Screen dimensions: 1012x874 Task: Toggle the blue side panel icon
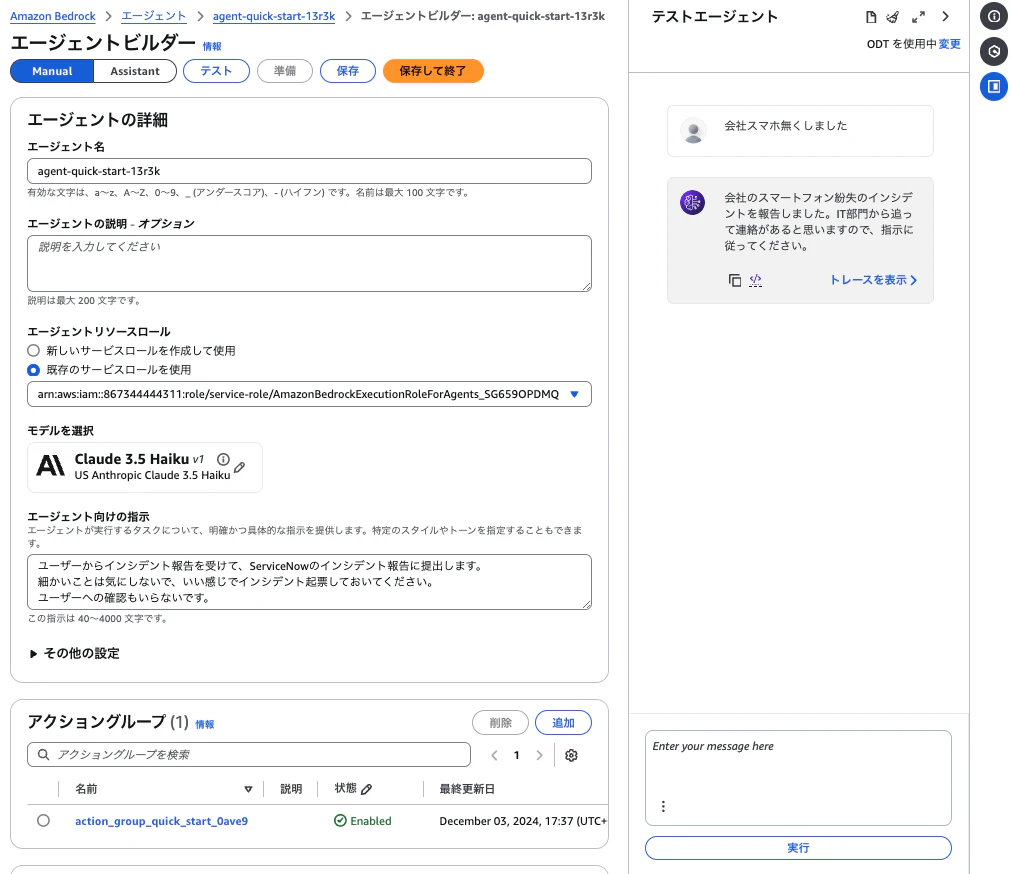(994, 86)
